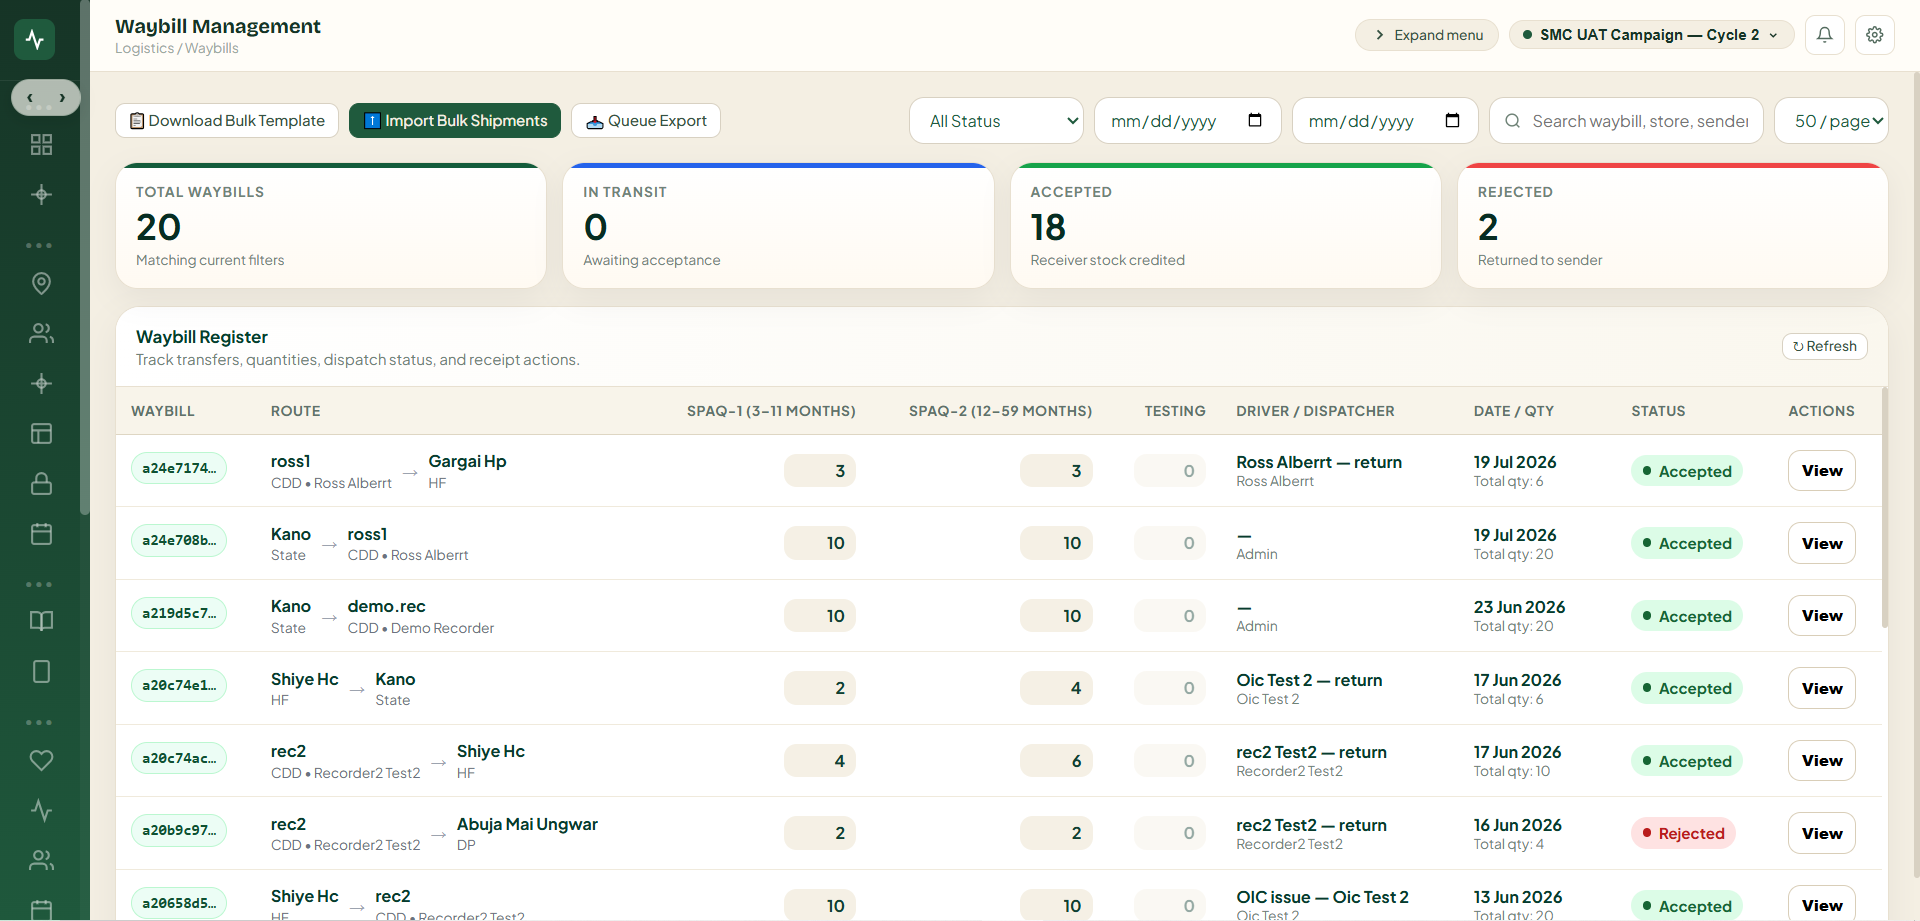Image resolution: width=1920 pixels, height=921 pixels.
Task: Focus the second mm/dd/yyyy date field
Action: point(1386,121)
